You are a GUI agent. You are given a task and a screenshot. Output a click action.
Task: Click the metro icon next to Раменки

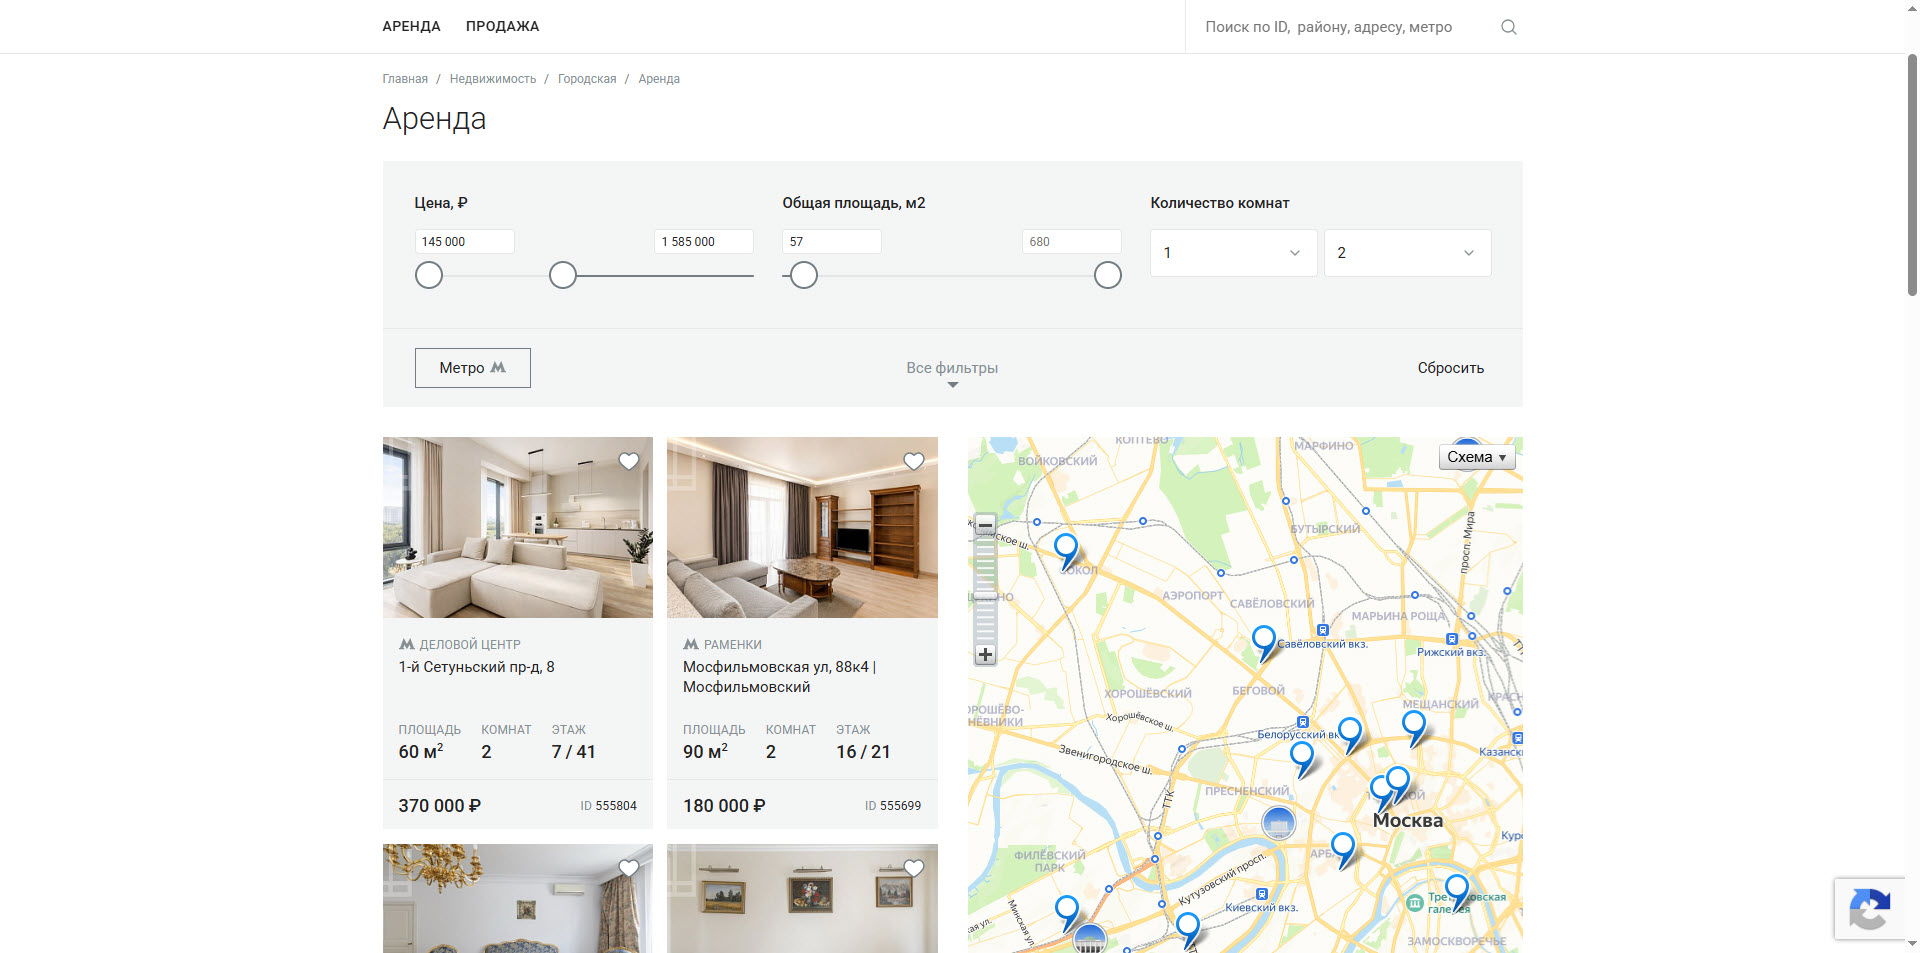pyautogui.click(x=691, y=645)
